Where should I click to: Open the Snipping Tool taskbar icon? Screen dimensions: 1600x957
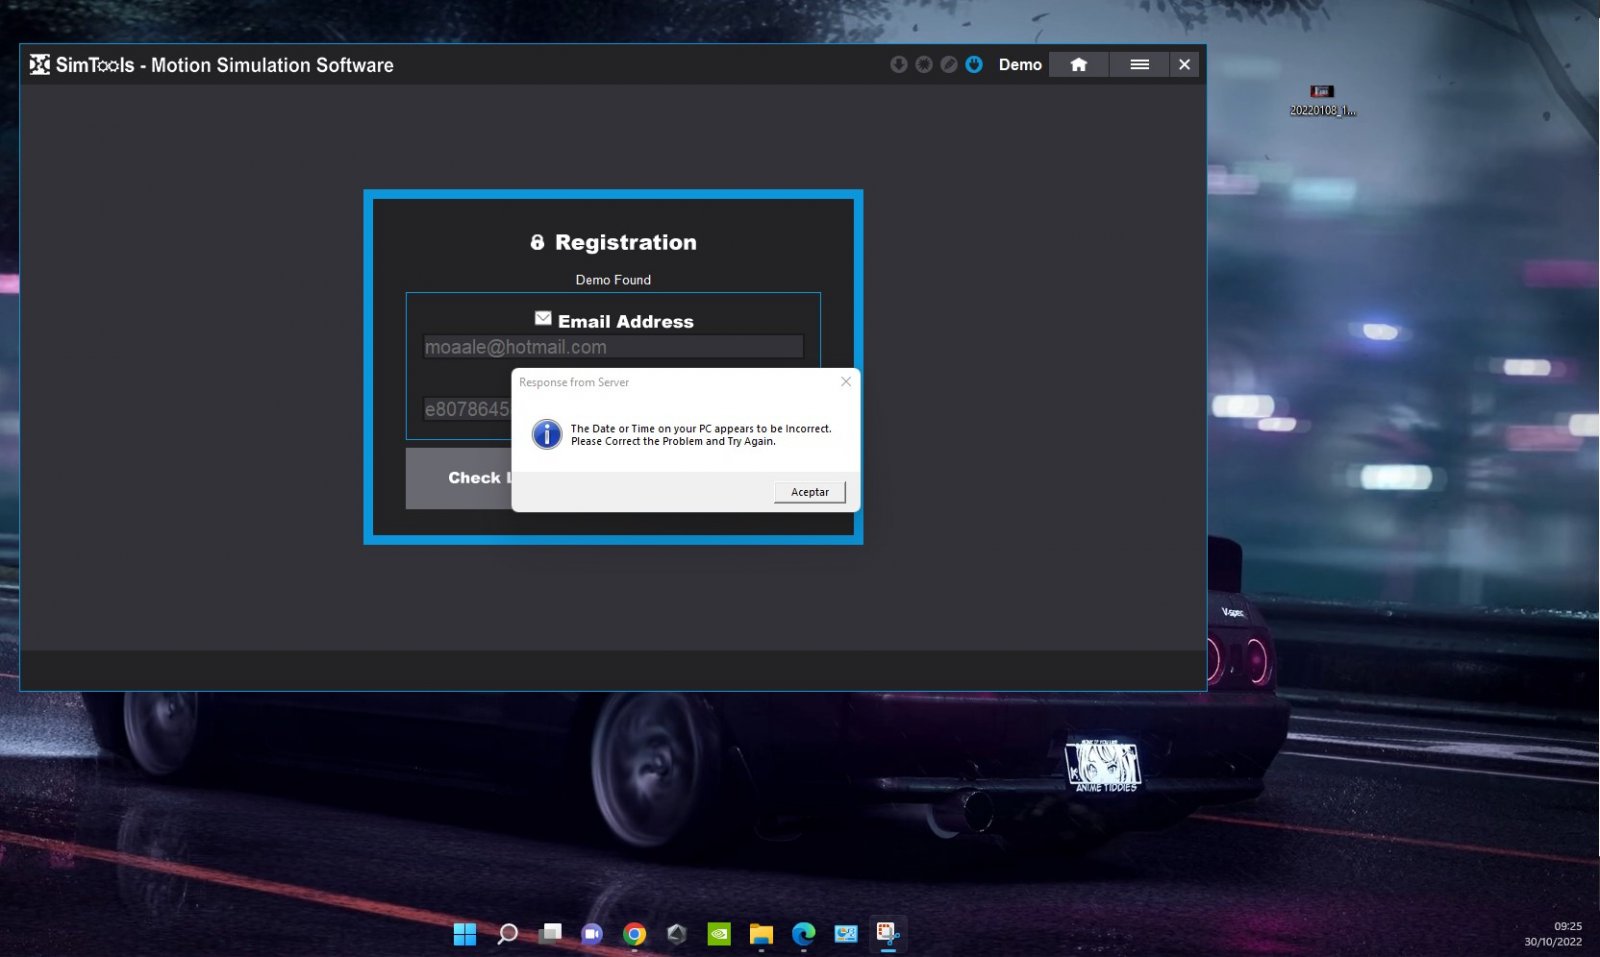pos(888,934)
